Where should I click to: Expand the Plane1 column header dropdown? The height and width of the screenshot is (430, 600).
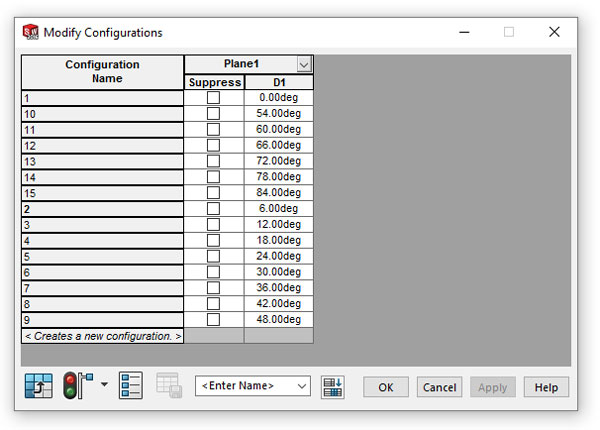coord(304,64)
